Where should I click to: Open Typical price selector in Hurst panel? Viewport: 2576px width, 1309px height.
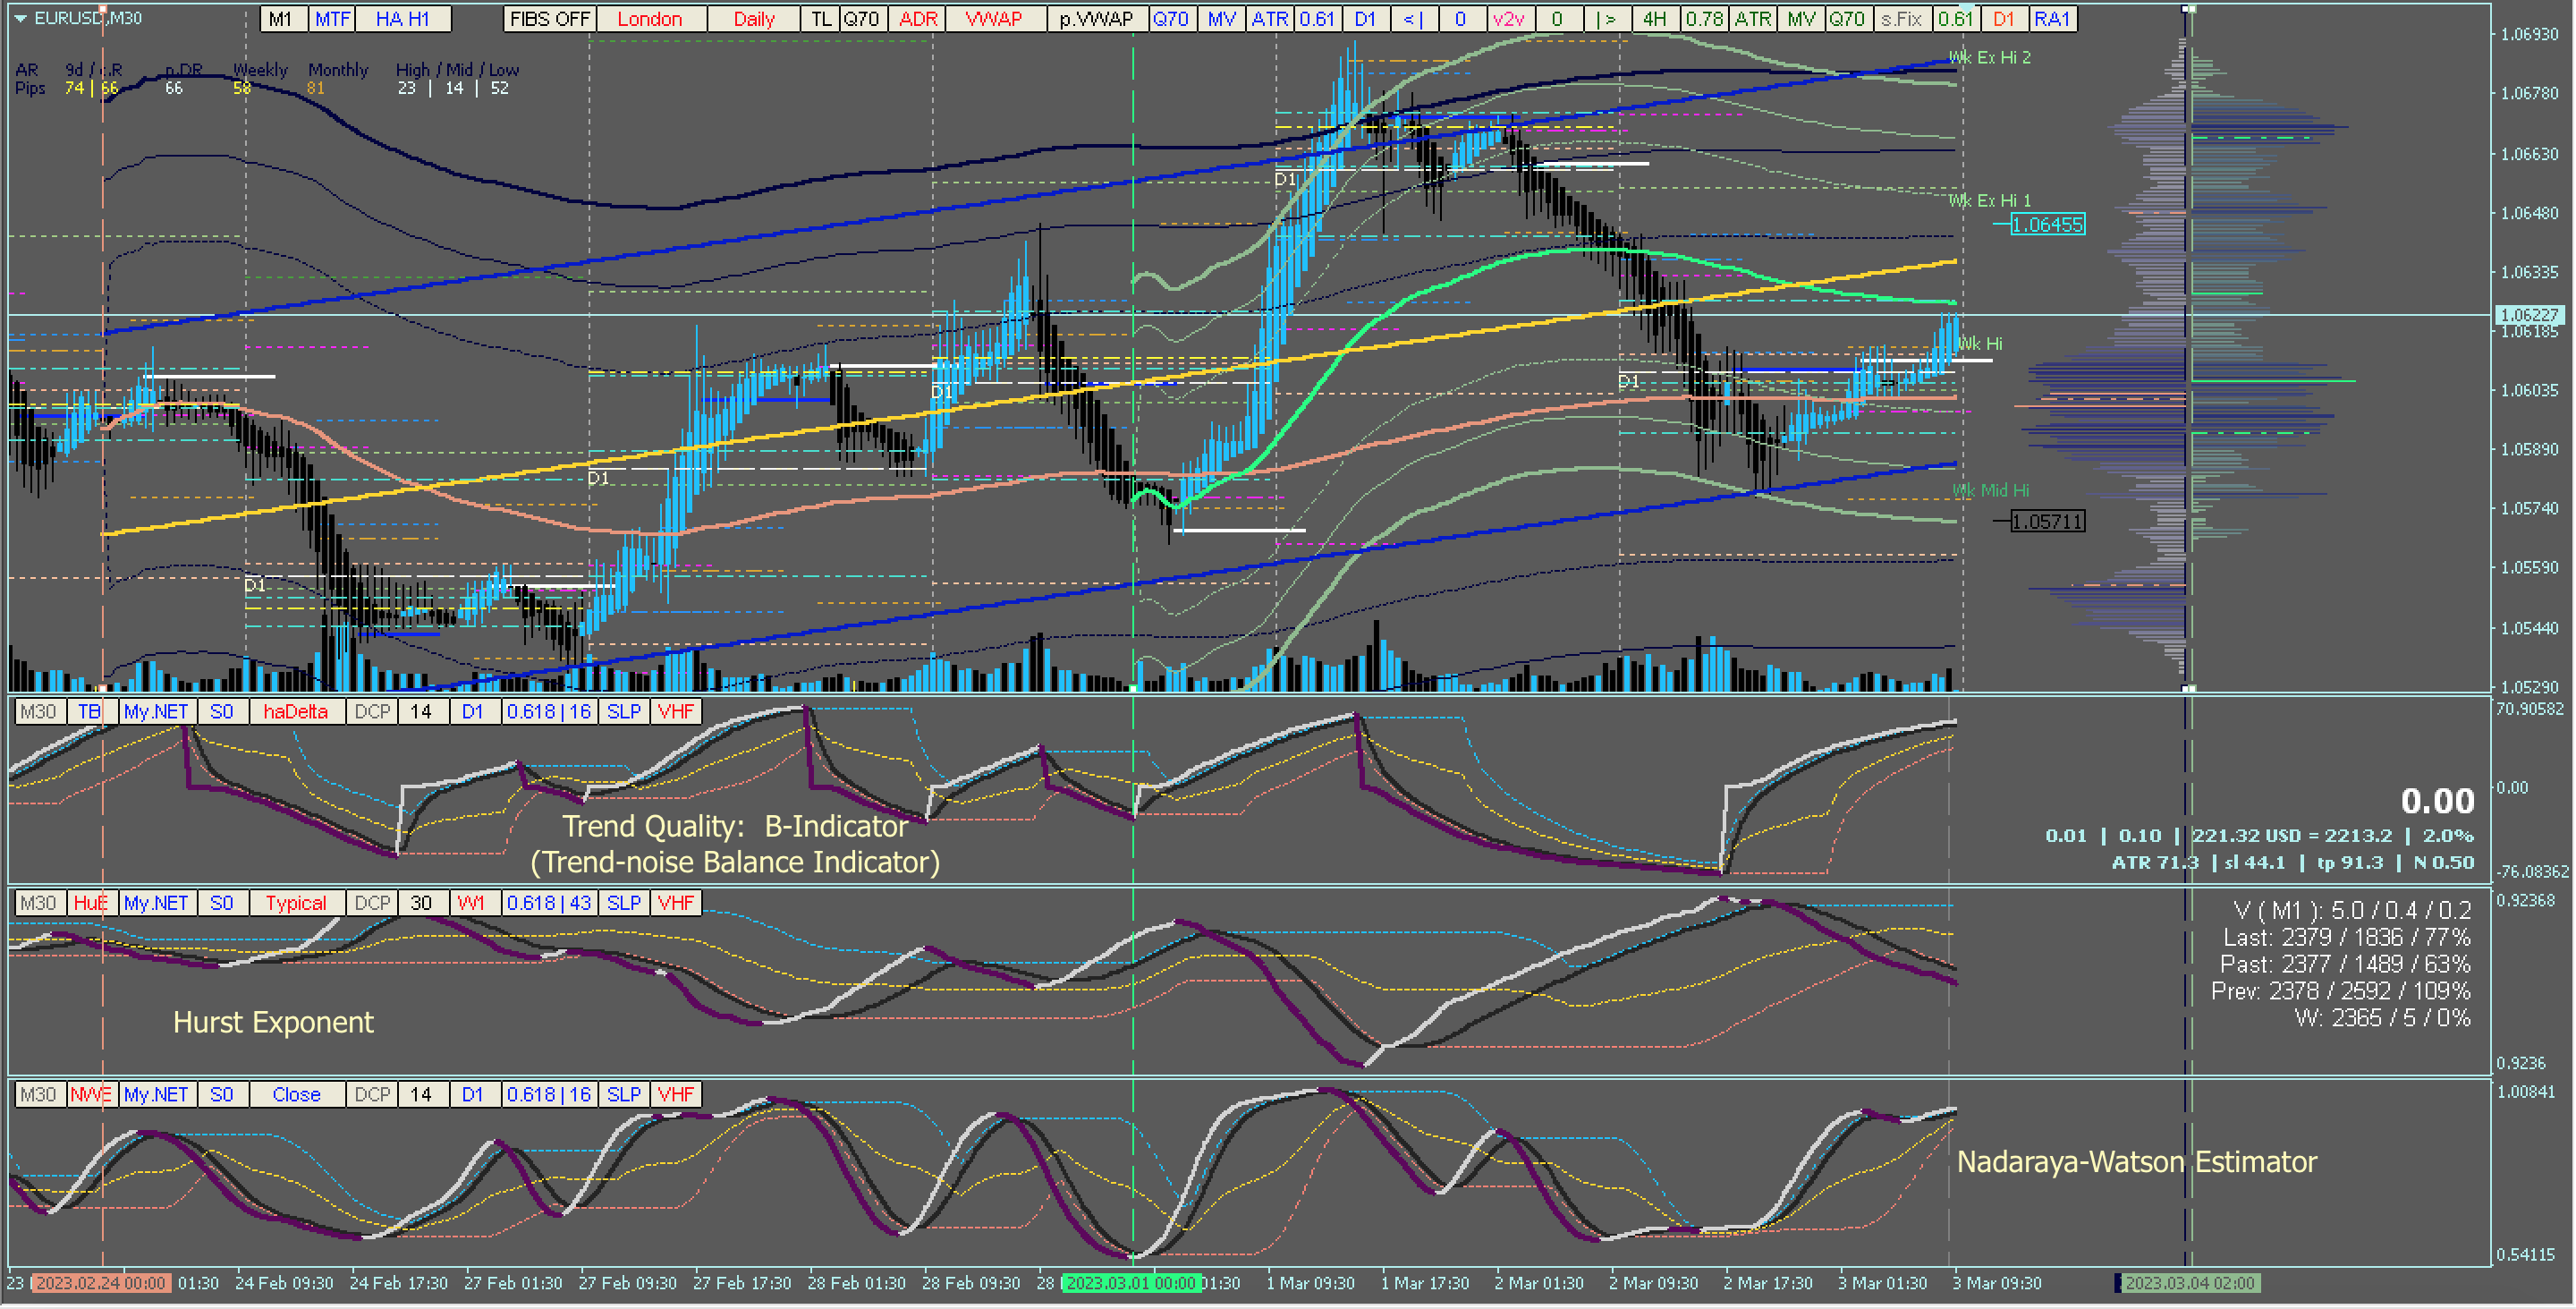click(x=295, y=903)
